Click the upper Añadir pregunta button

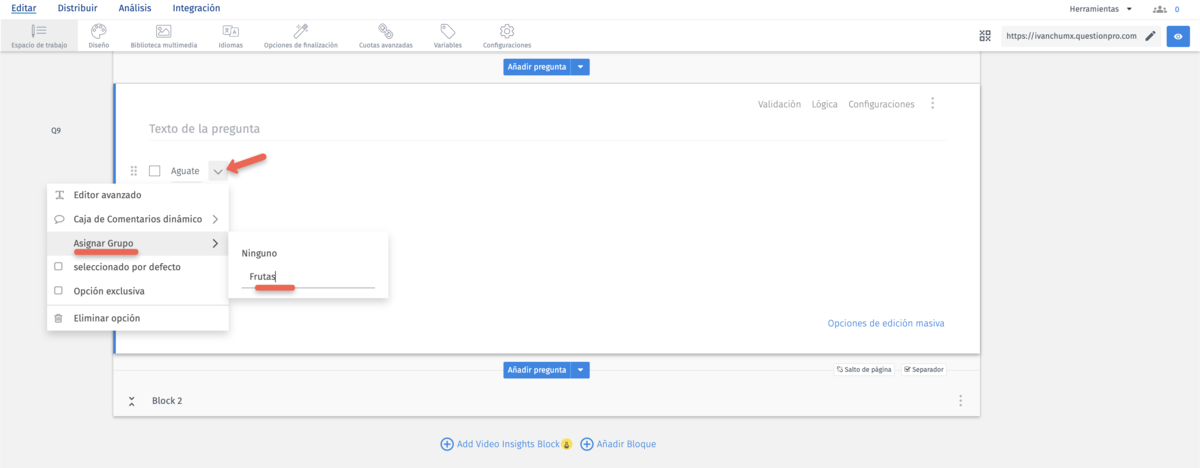pyautogui.click(x=537, y=67)
